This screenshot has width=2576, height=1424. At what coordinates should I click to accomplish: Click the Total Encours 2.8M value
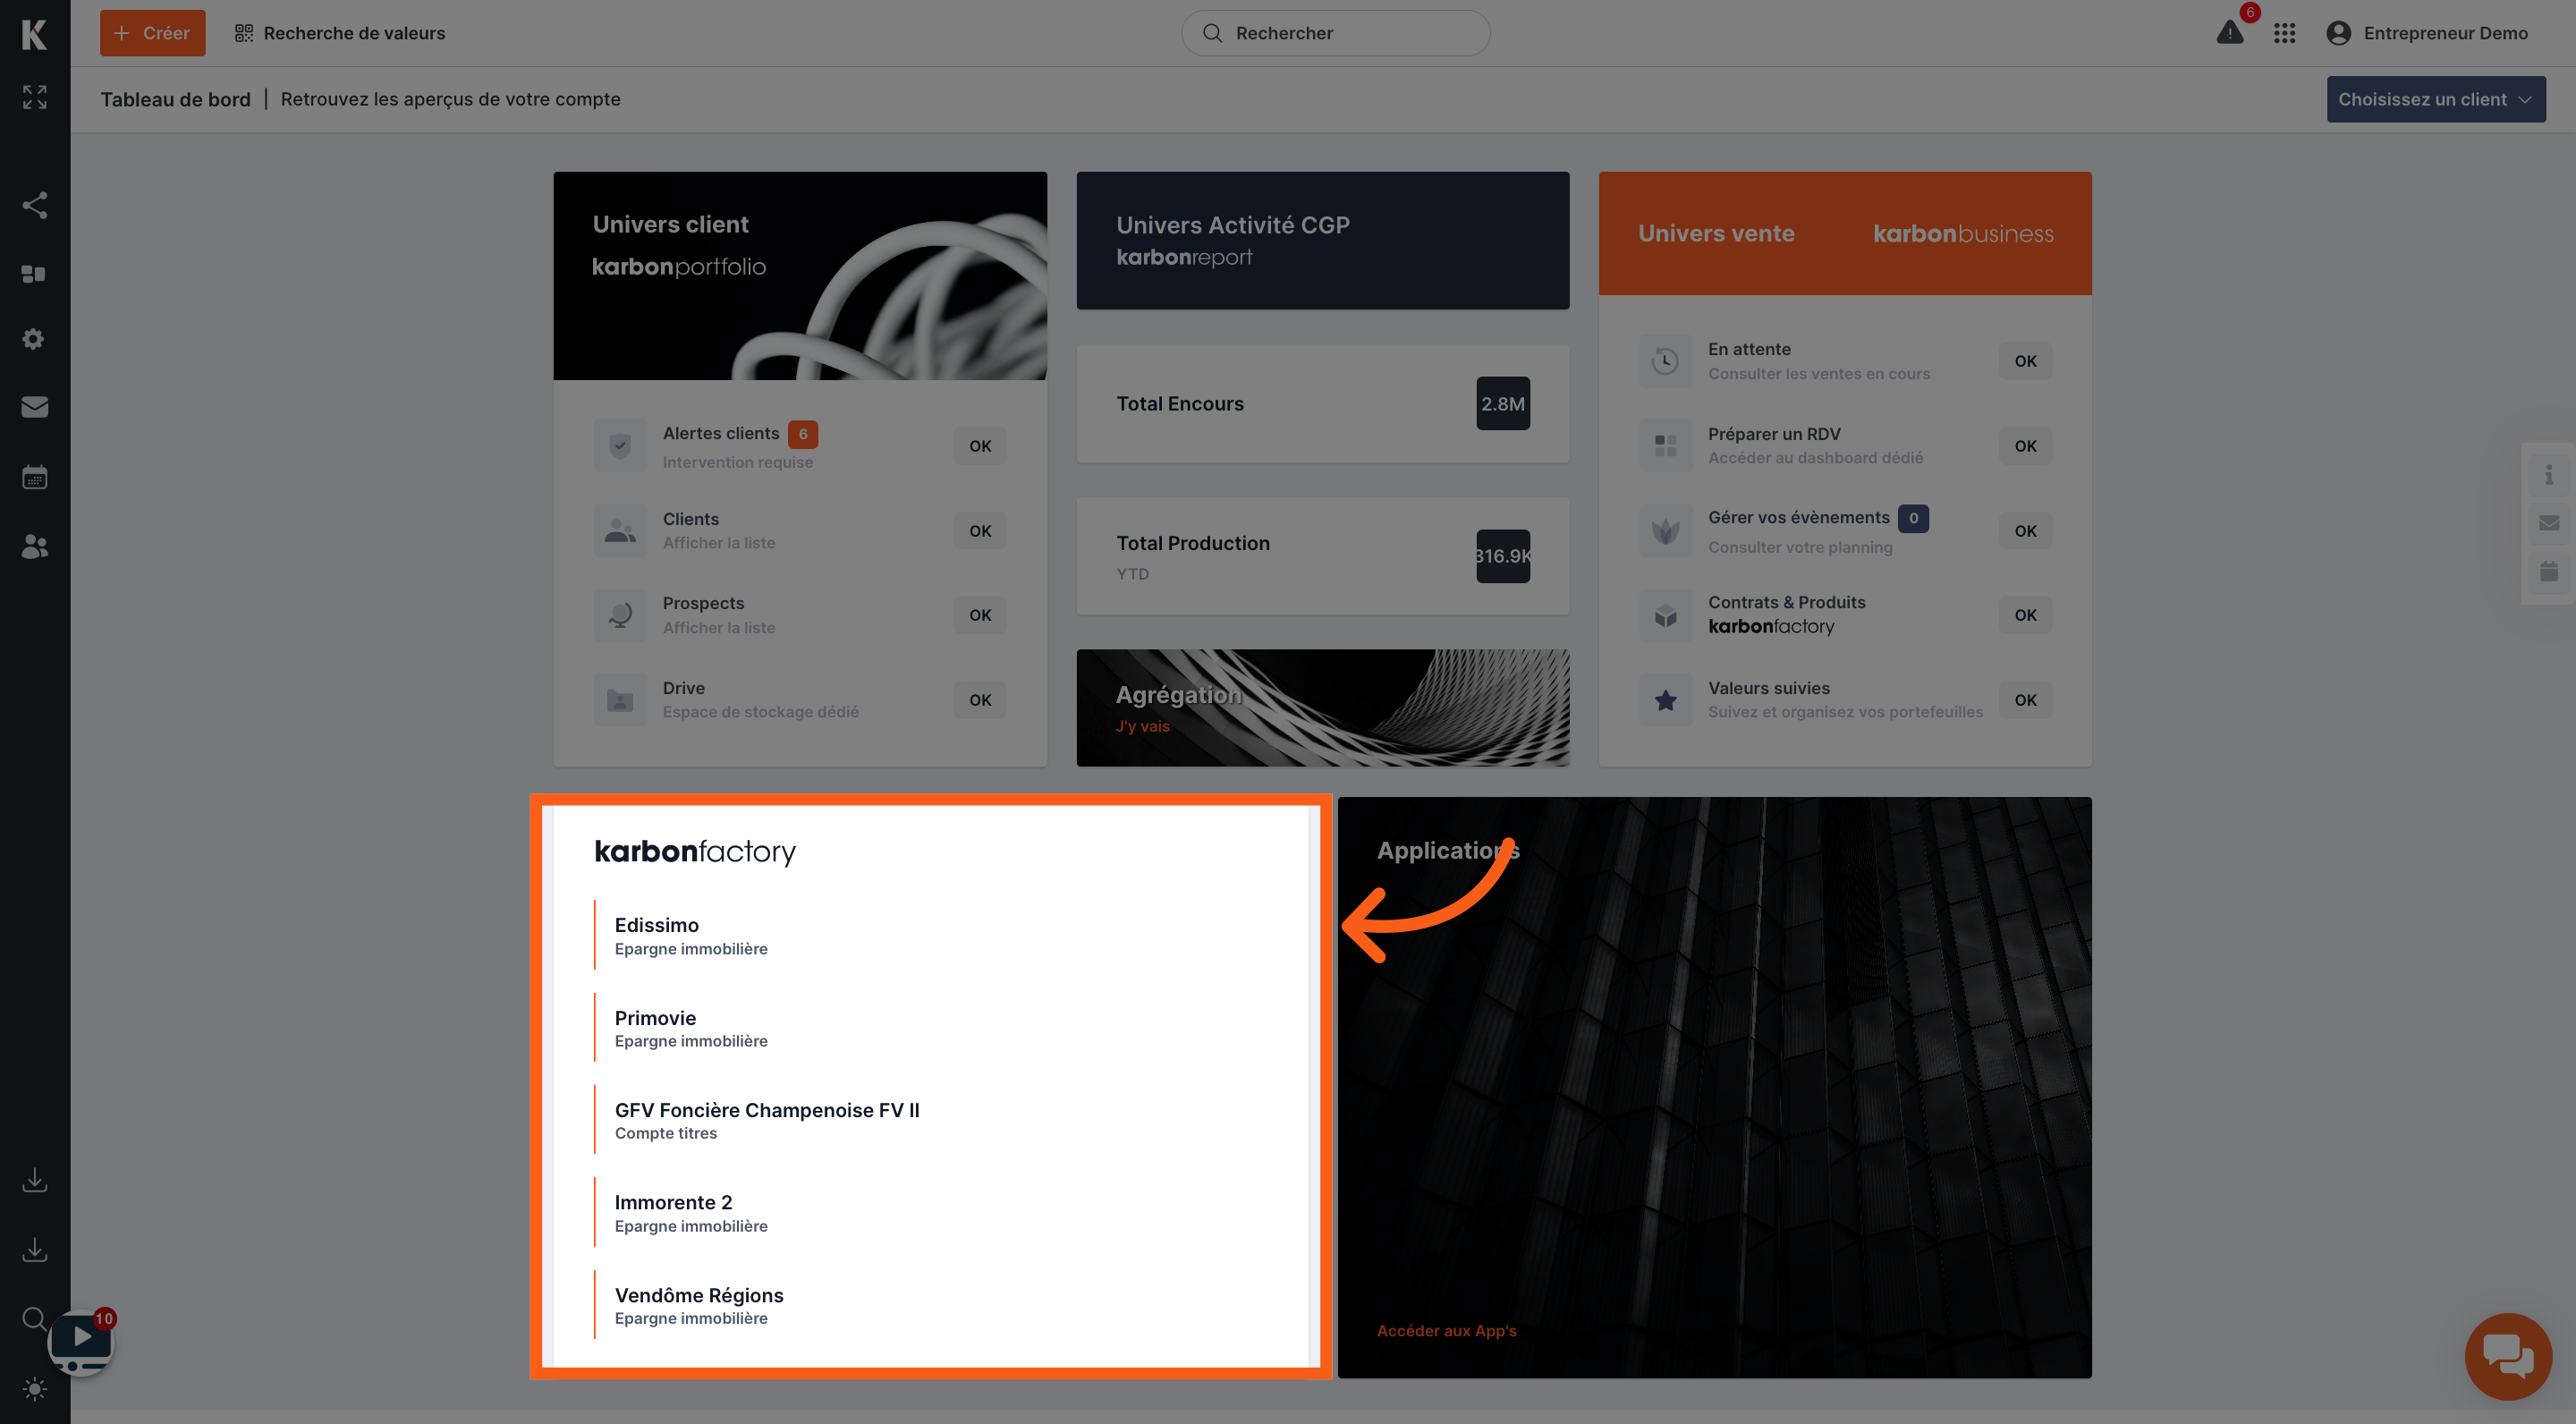point(1502,403)
